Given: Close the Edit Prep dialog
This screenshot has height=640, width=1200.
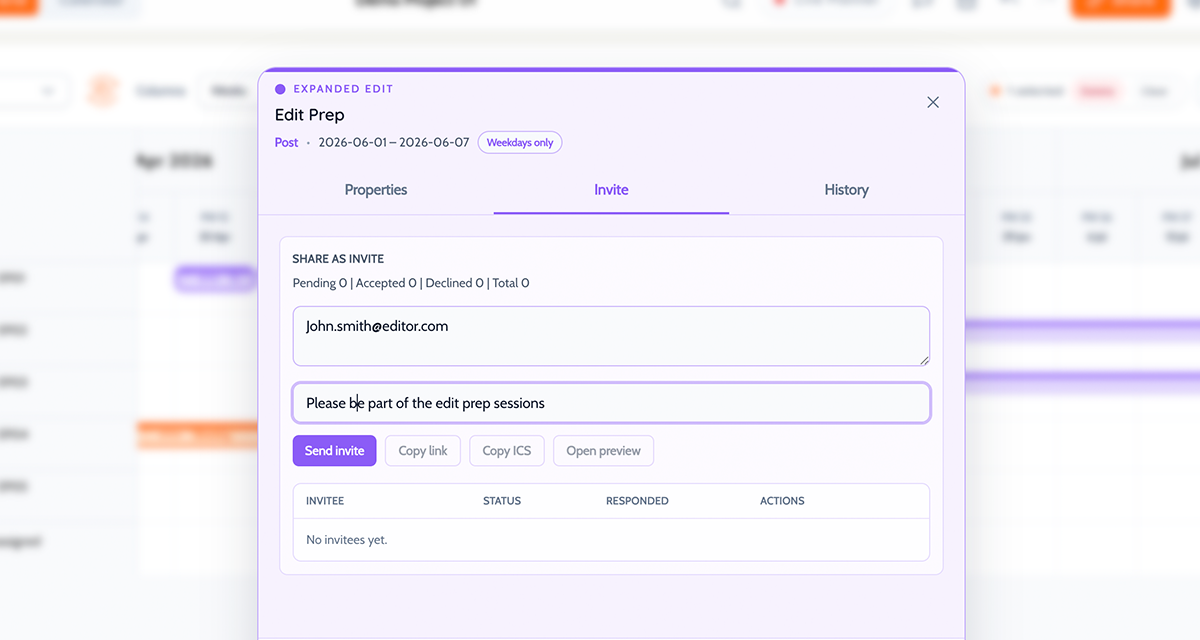Looking at the screenshot, I should pos(933,102).
